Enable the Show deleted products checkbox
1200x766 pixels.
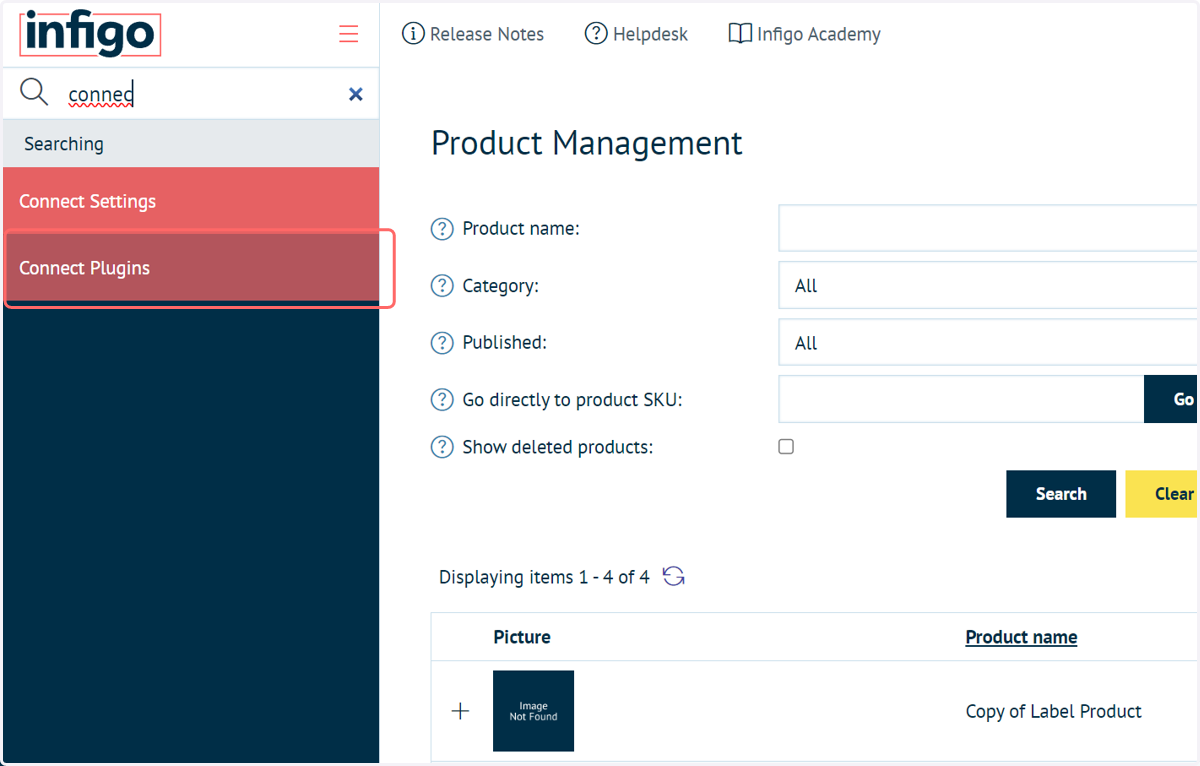pyautogui.click(x=786, y=447)
